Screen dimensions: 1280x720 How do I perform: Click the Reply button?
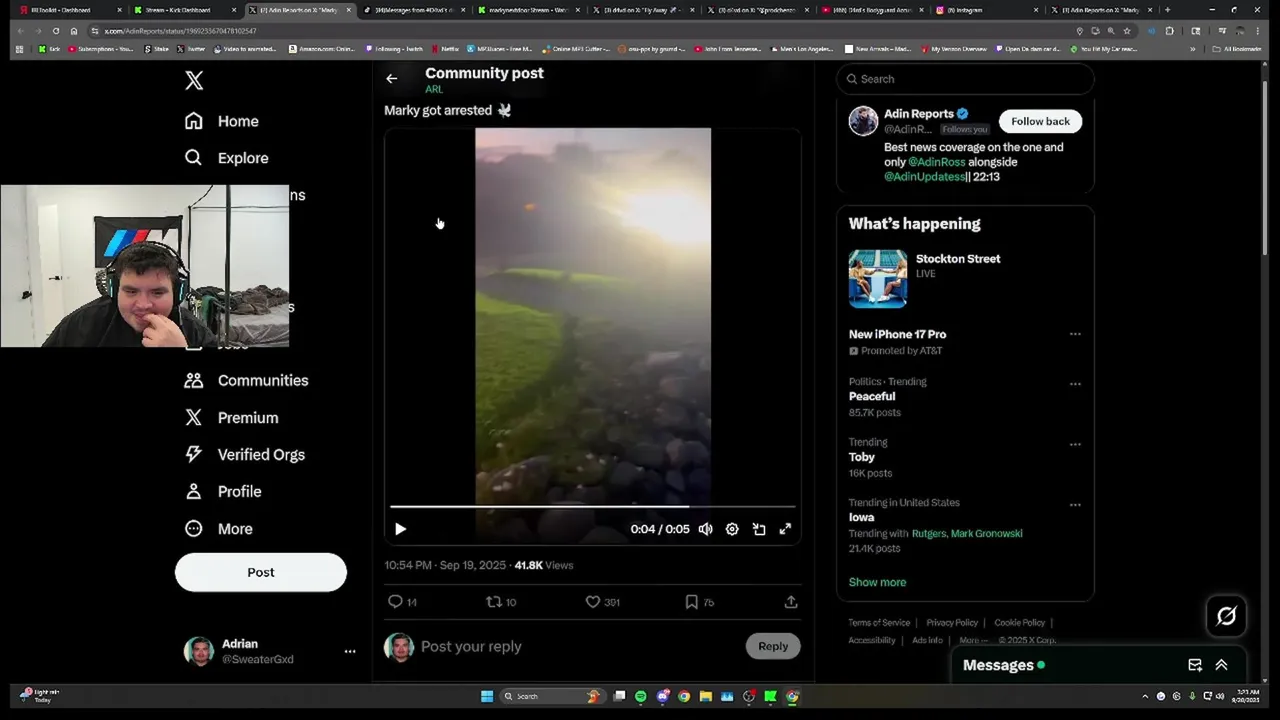[x=773, y=646]
